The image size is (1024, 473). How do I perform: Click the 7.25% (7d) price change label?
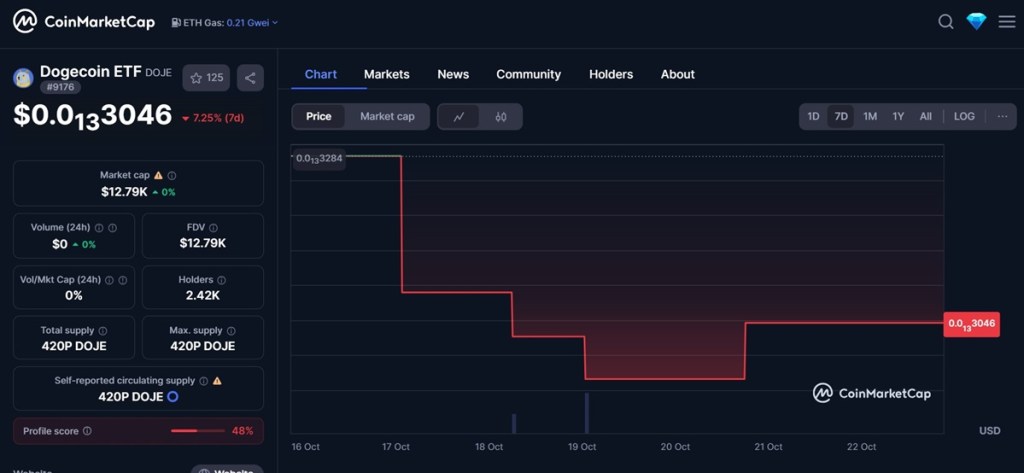[x=213, y=118]
